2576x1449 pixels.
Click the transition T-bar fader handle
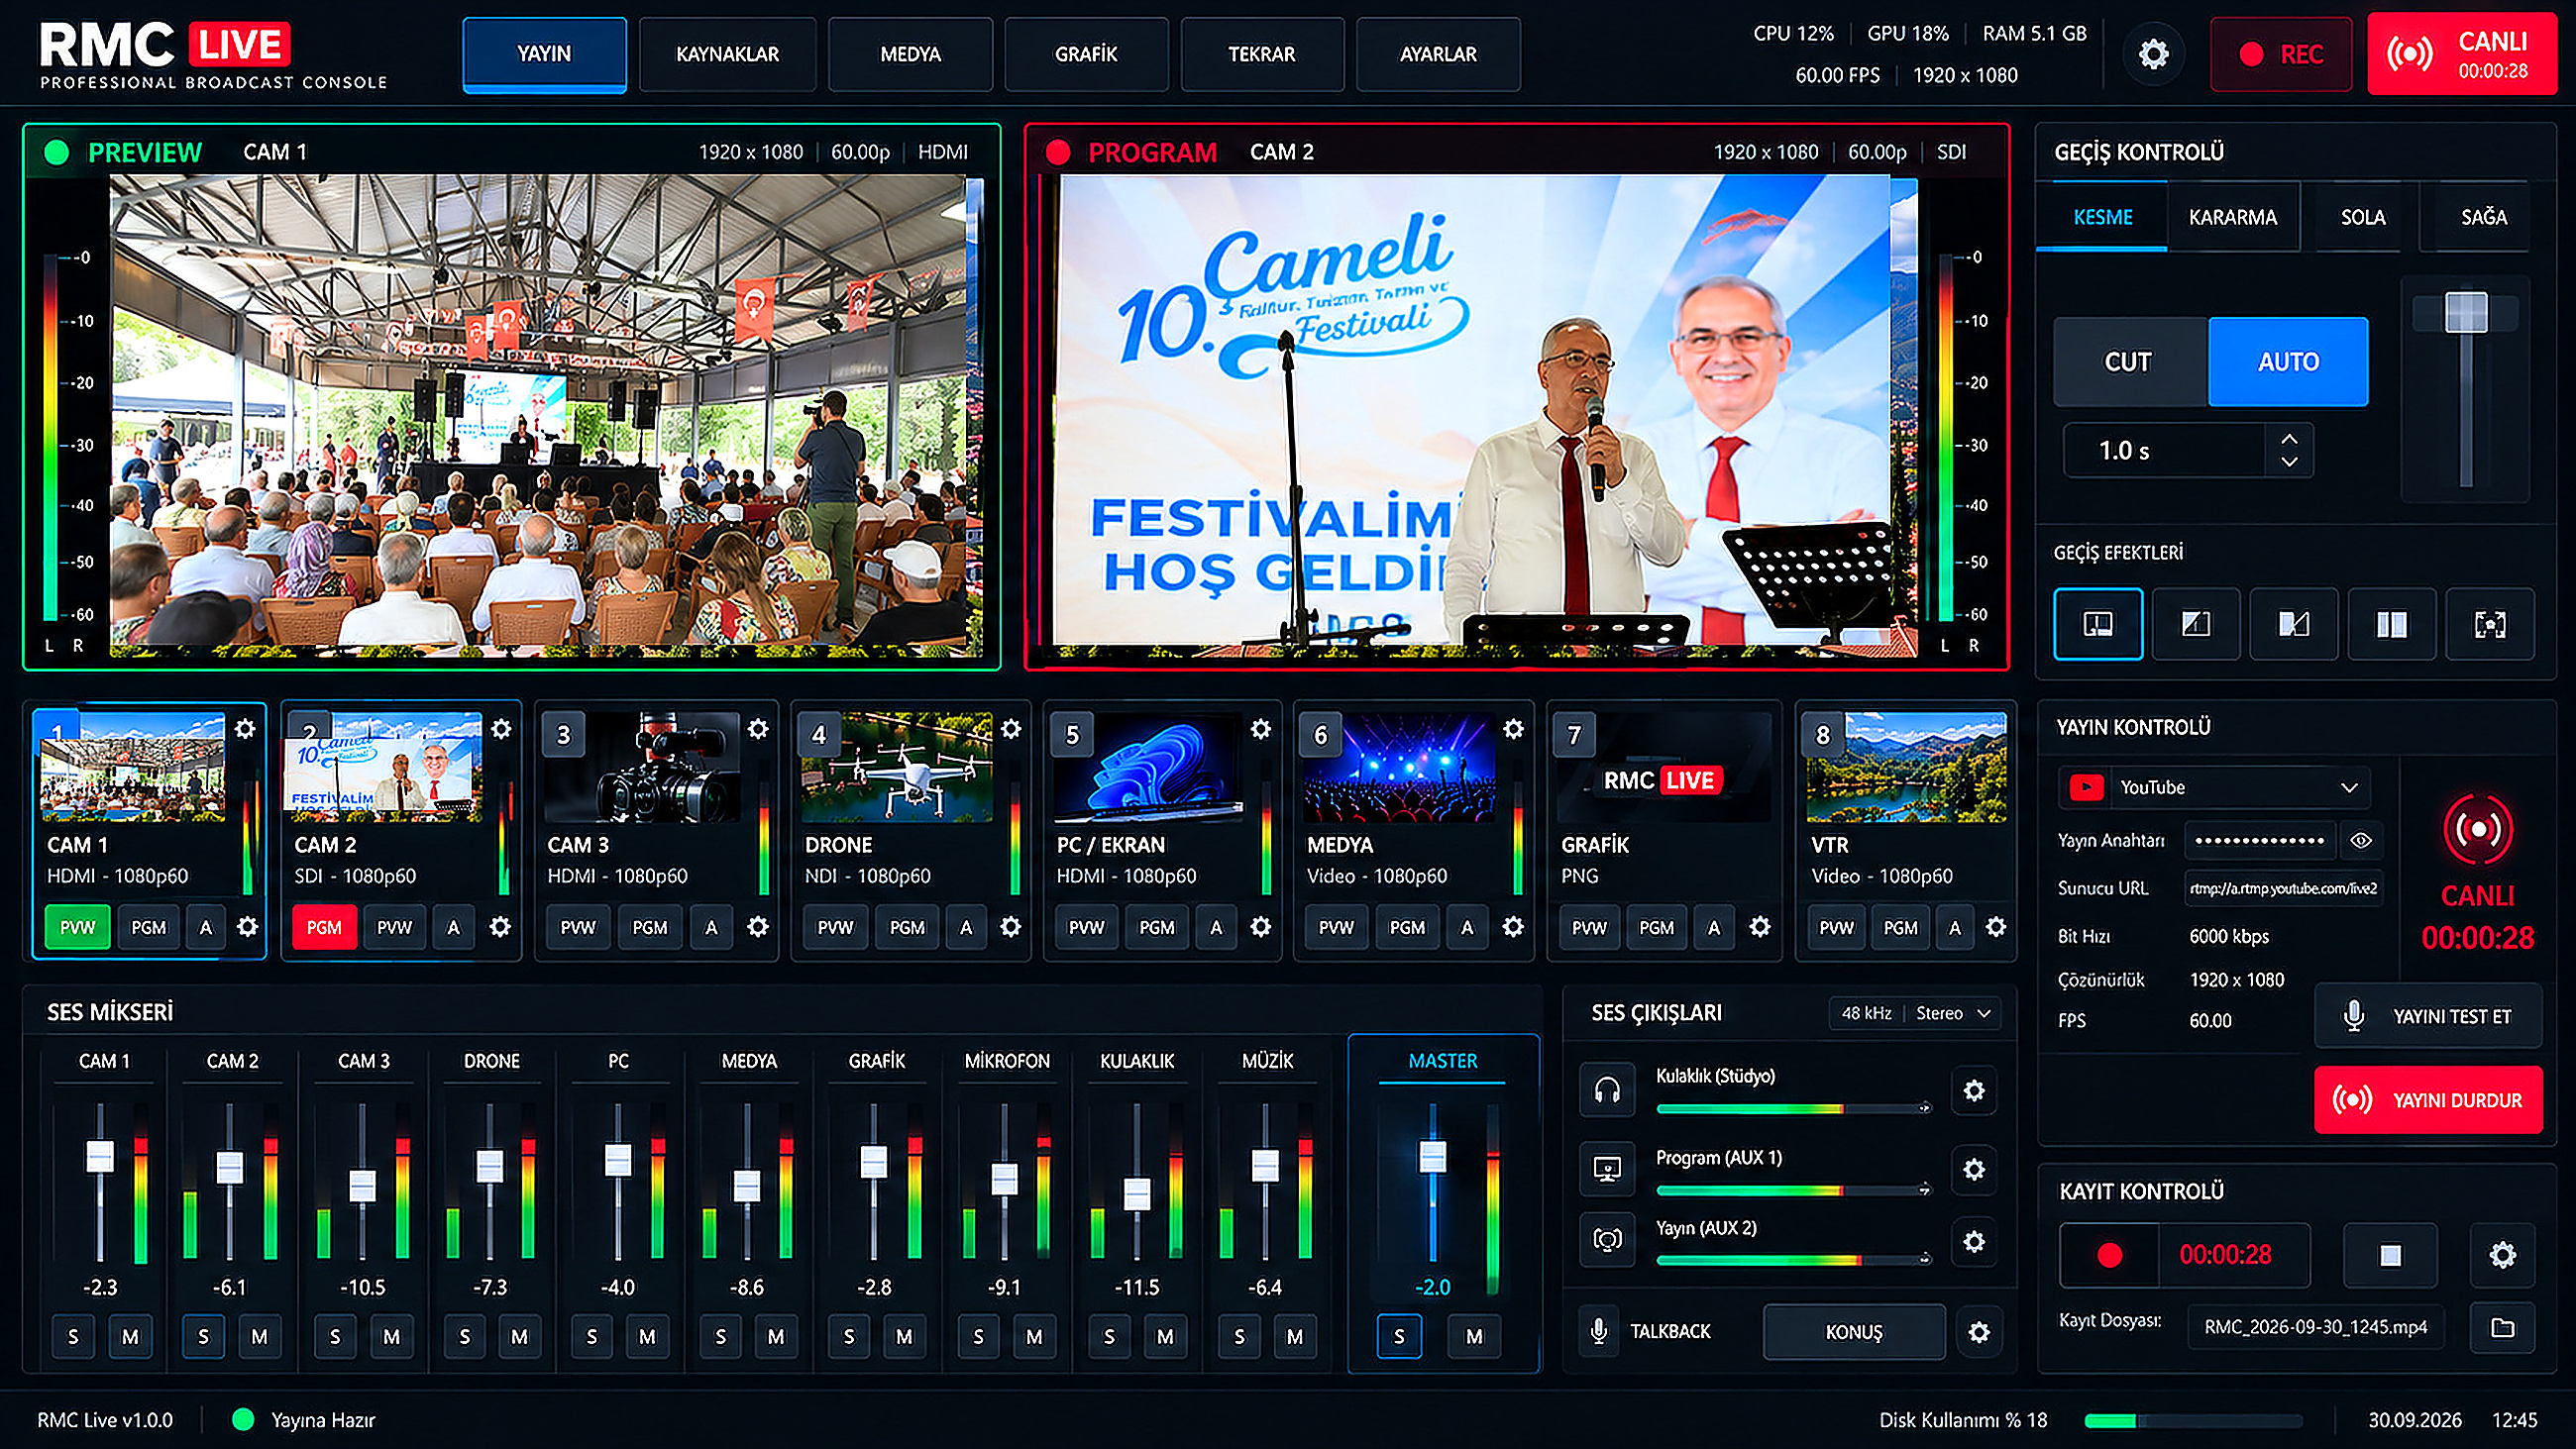coord(2466,312)
